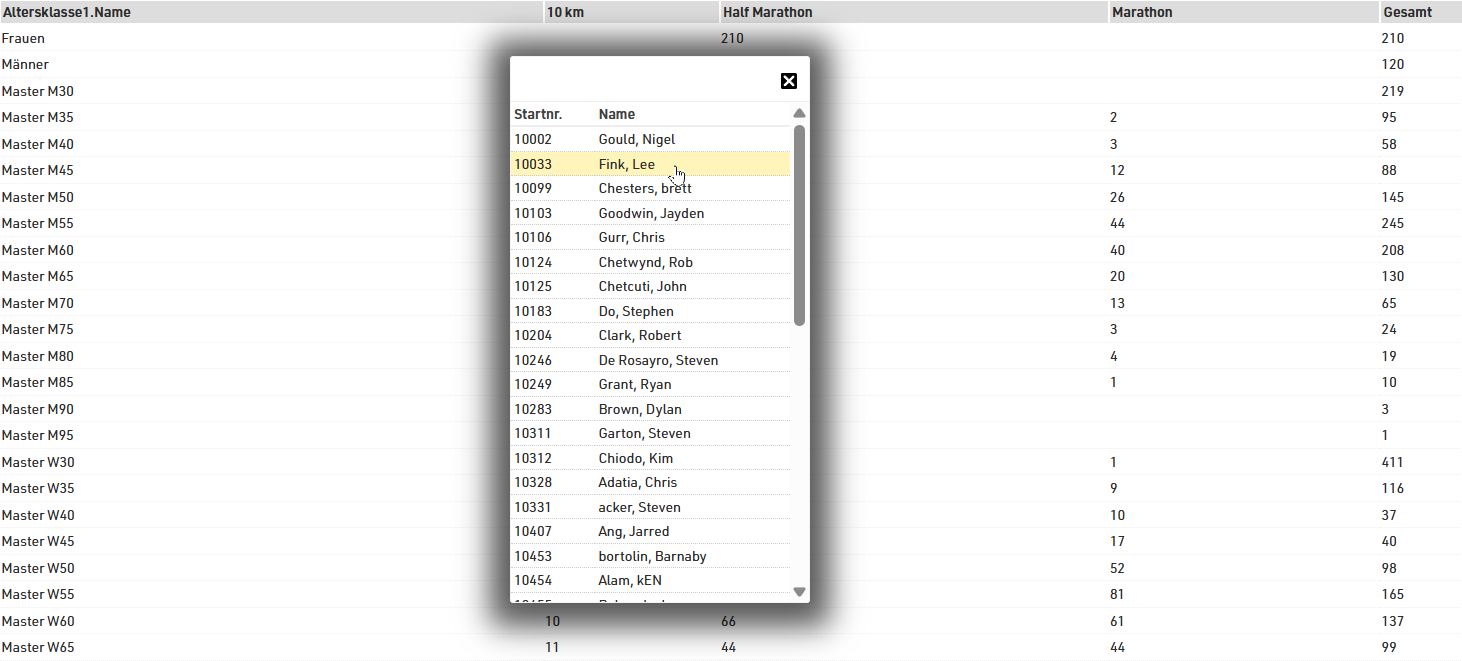Choose Goodwin, Jayden from the list
The height and width of the screenshot is (661, 1462).
tap(650, 213)
